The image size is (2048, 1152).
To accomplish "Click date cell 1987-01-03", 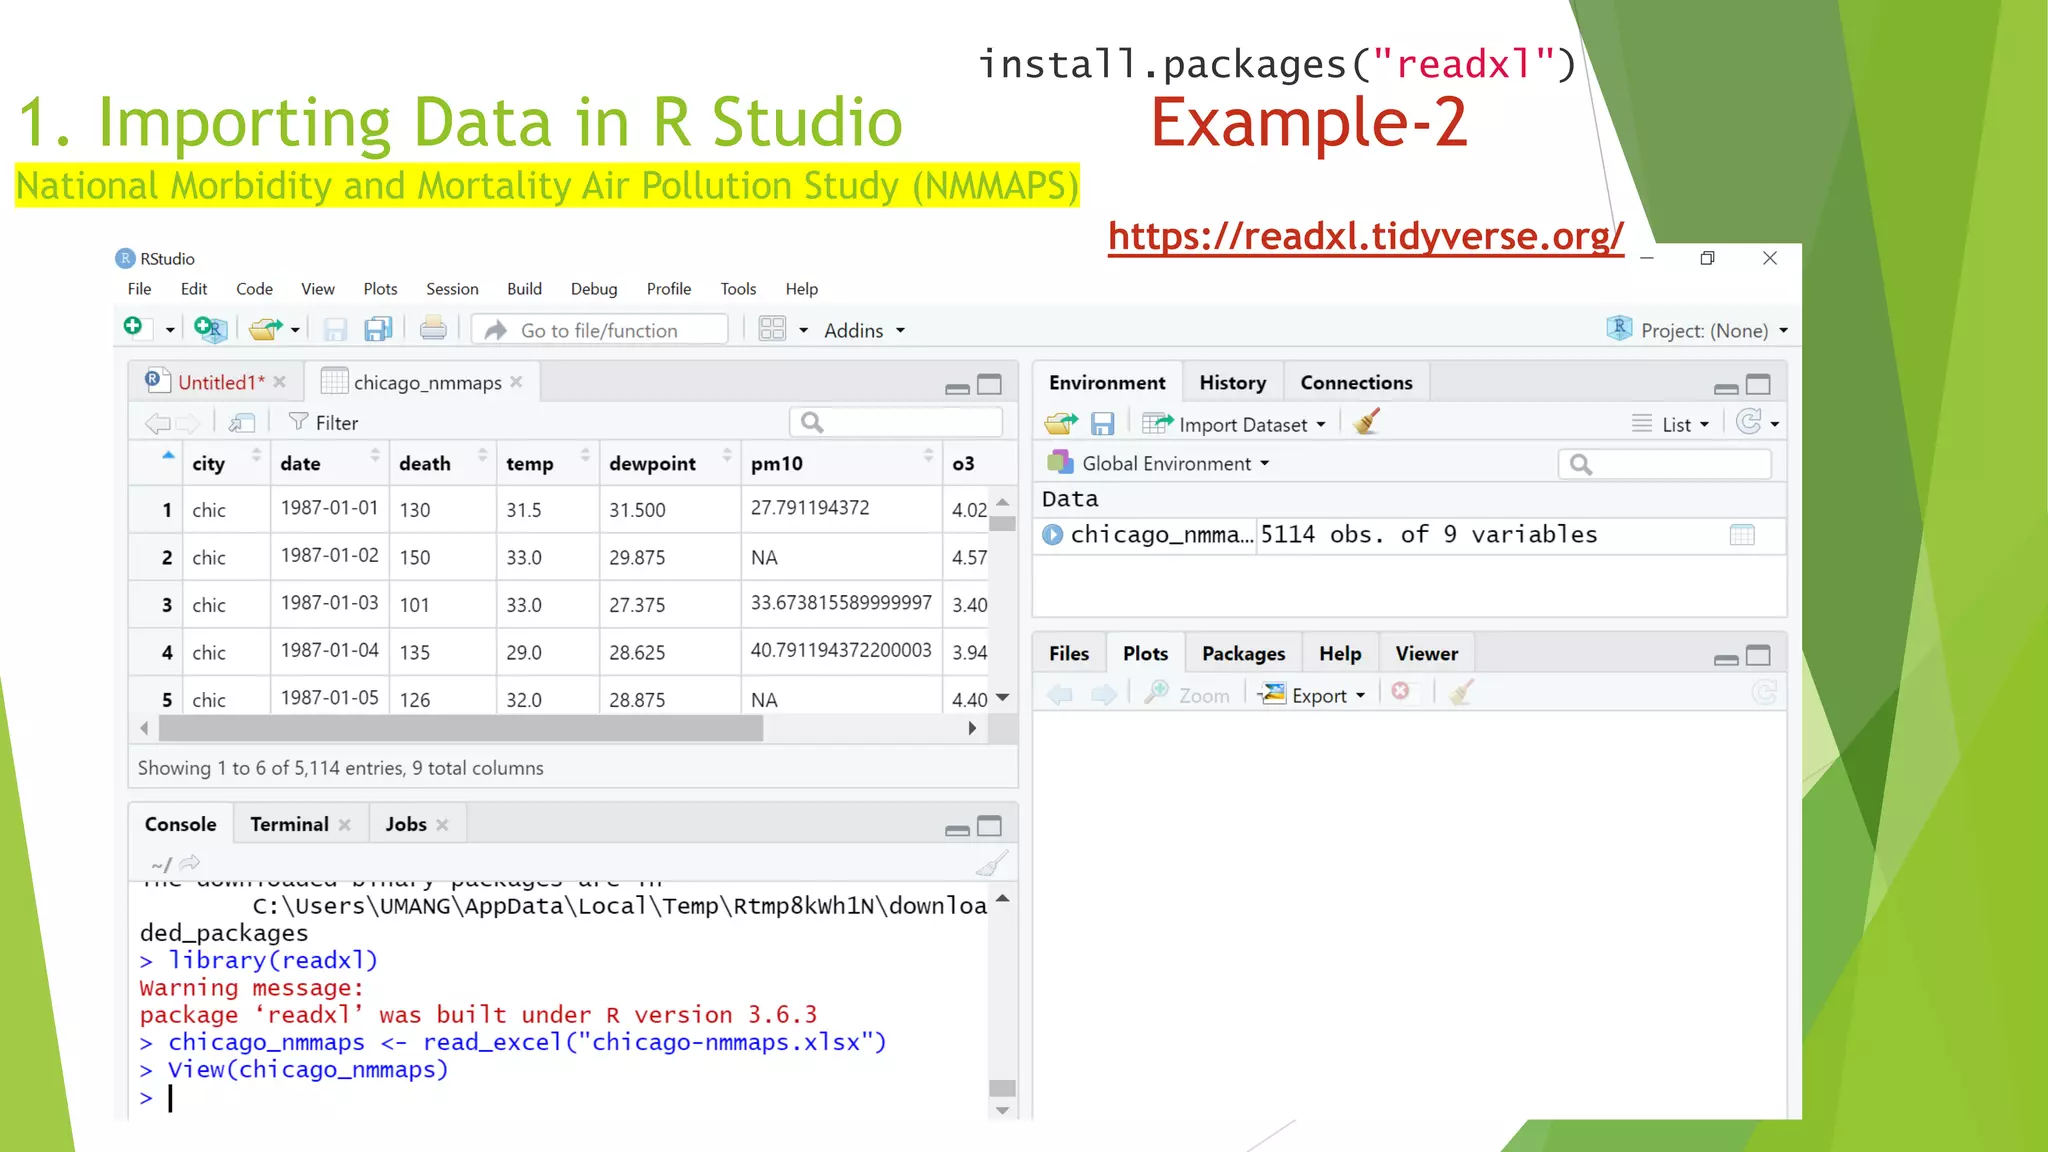I will click(330, 603).
